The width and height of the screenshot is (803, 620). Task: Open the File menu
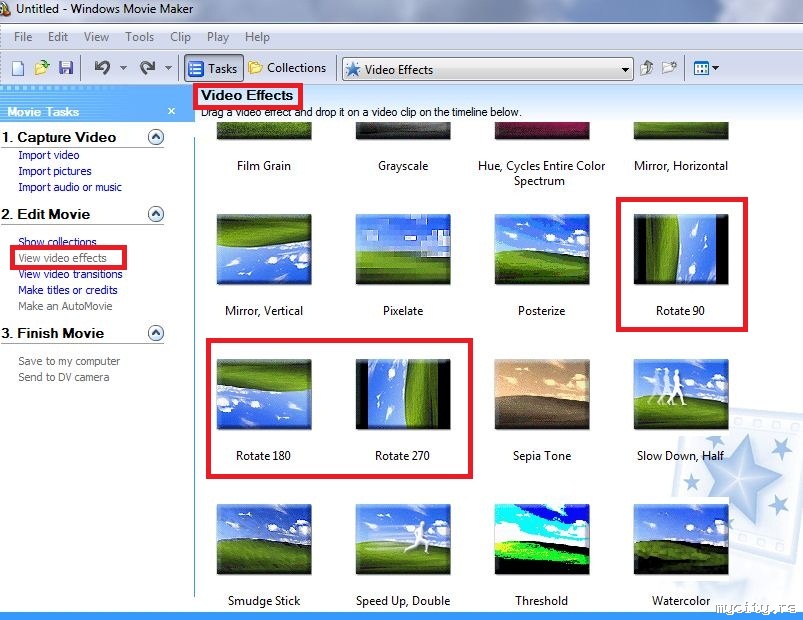point(23,37)
